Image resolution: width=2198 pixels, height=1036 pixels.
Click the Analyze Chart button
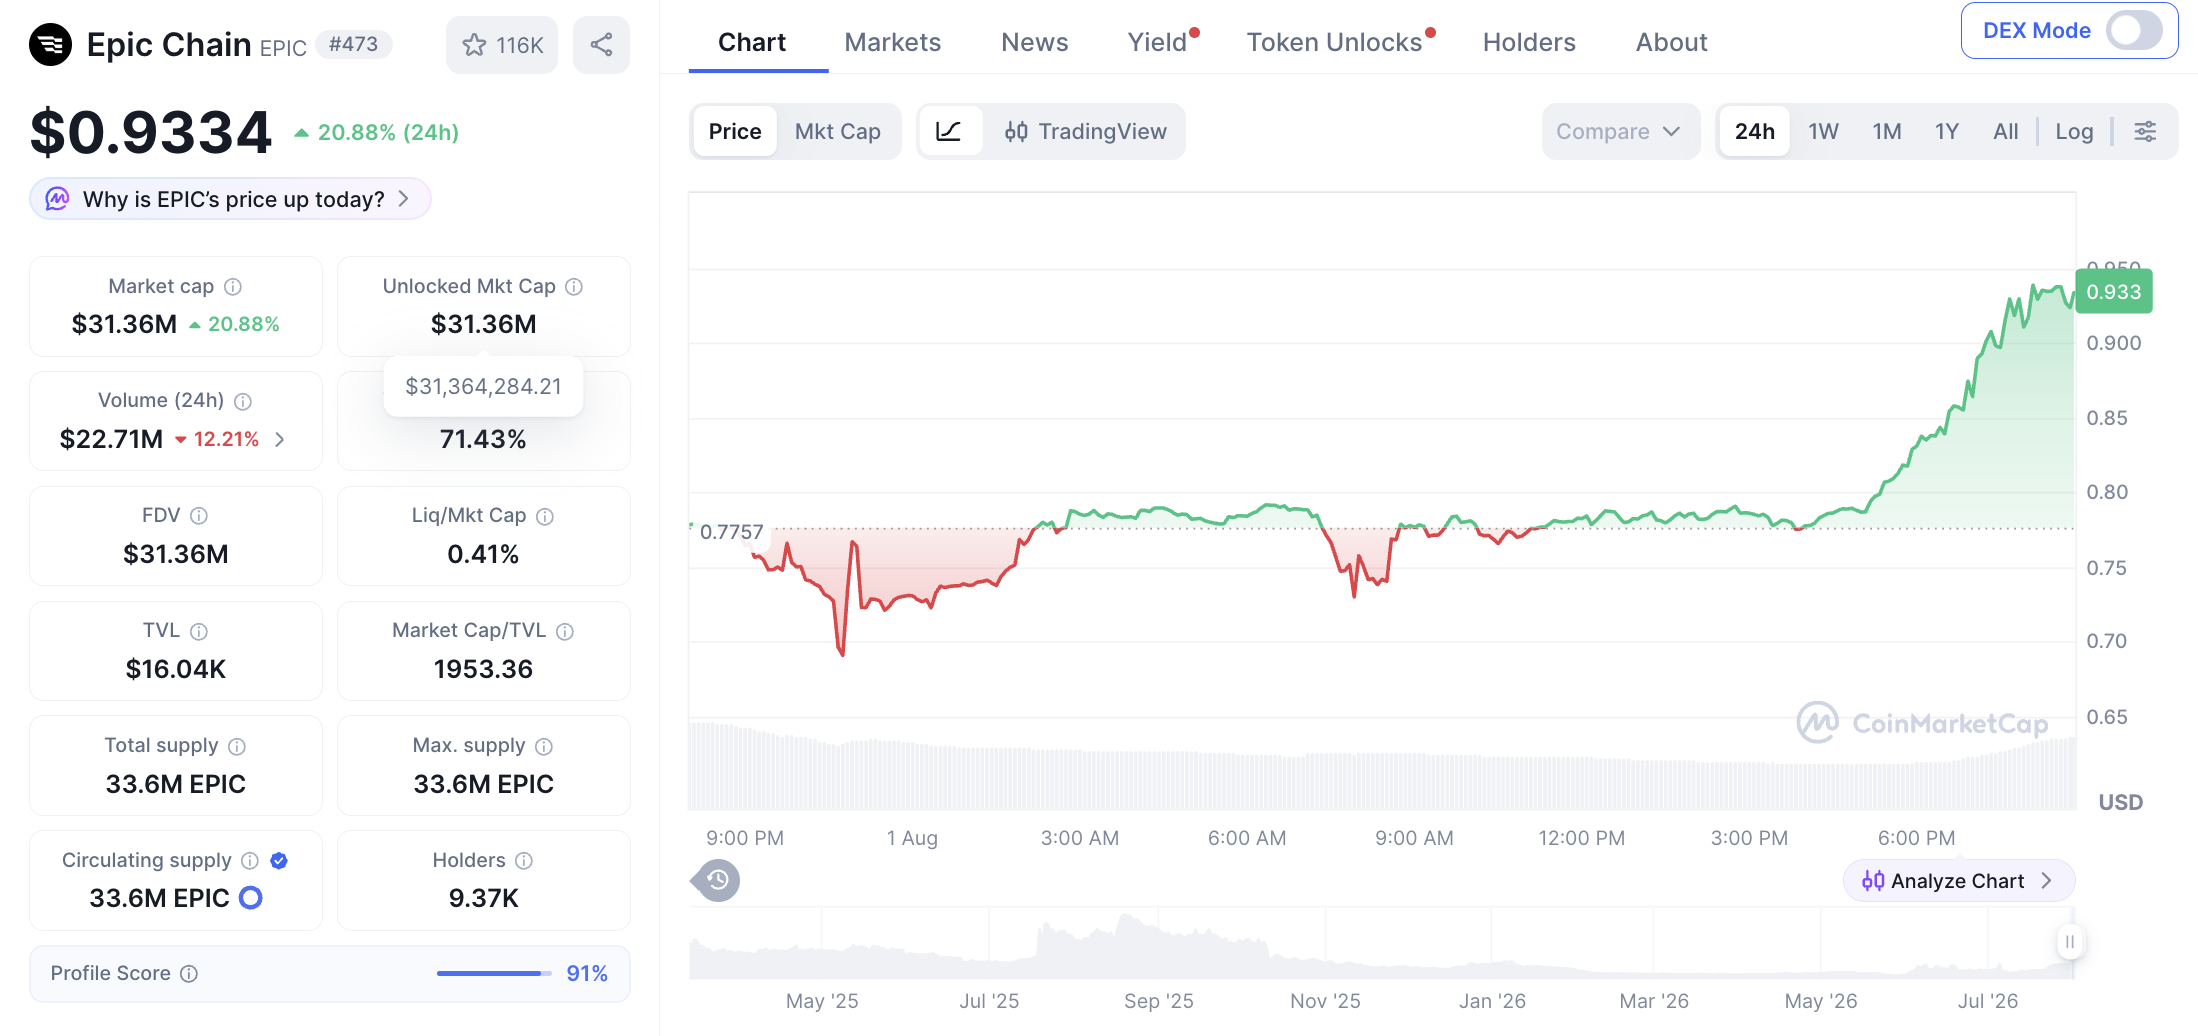click(1958, 881)
